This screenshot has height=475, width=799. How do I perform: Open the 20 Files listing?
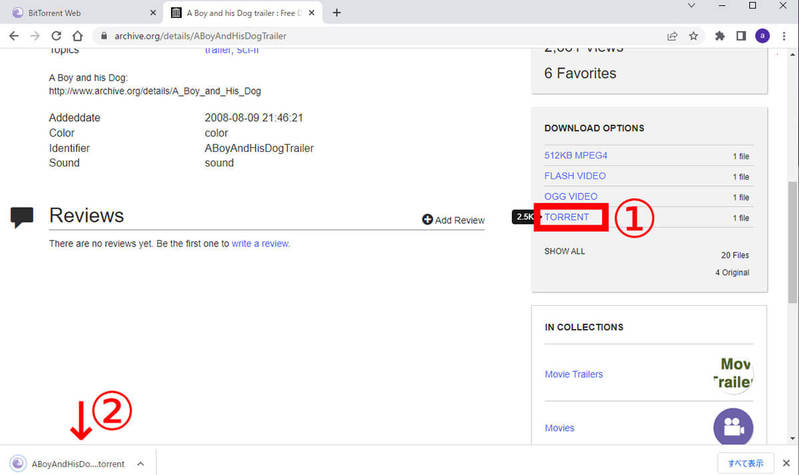[735, 255]
